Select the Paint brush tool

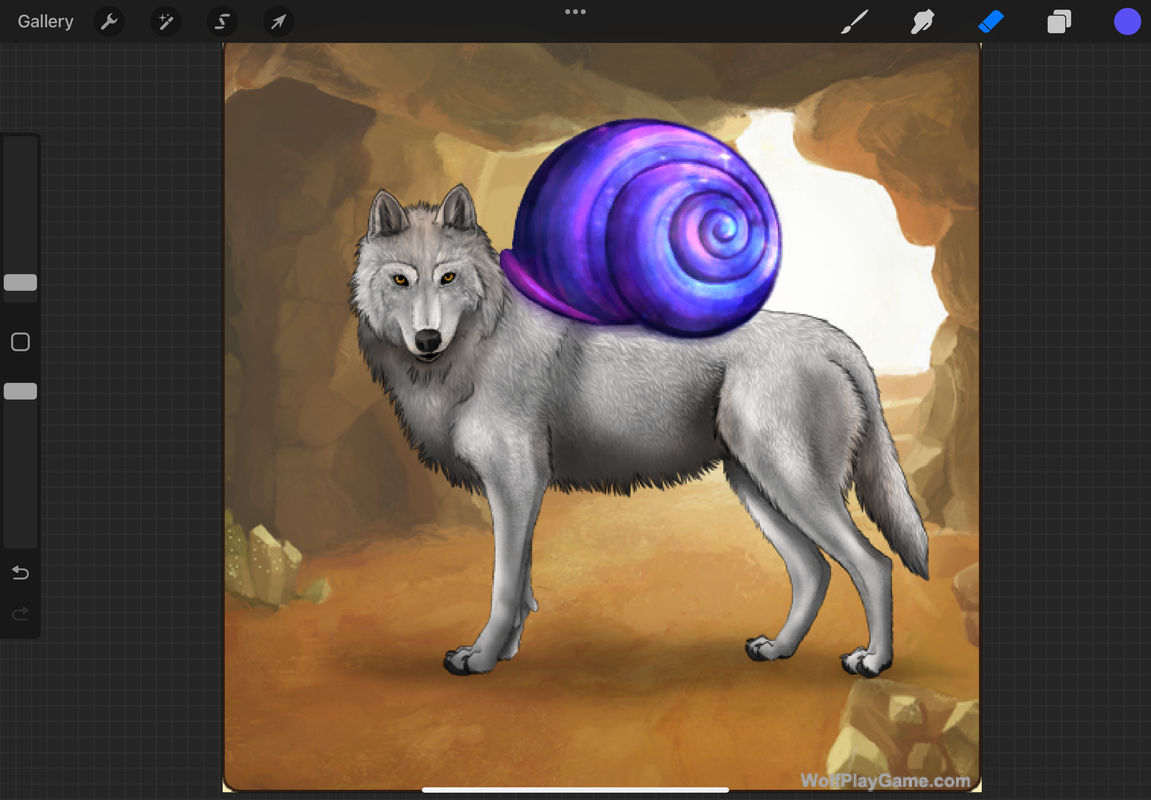click(854, 21)
